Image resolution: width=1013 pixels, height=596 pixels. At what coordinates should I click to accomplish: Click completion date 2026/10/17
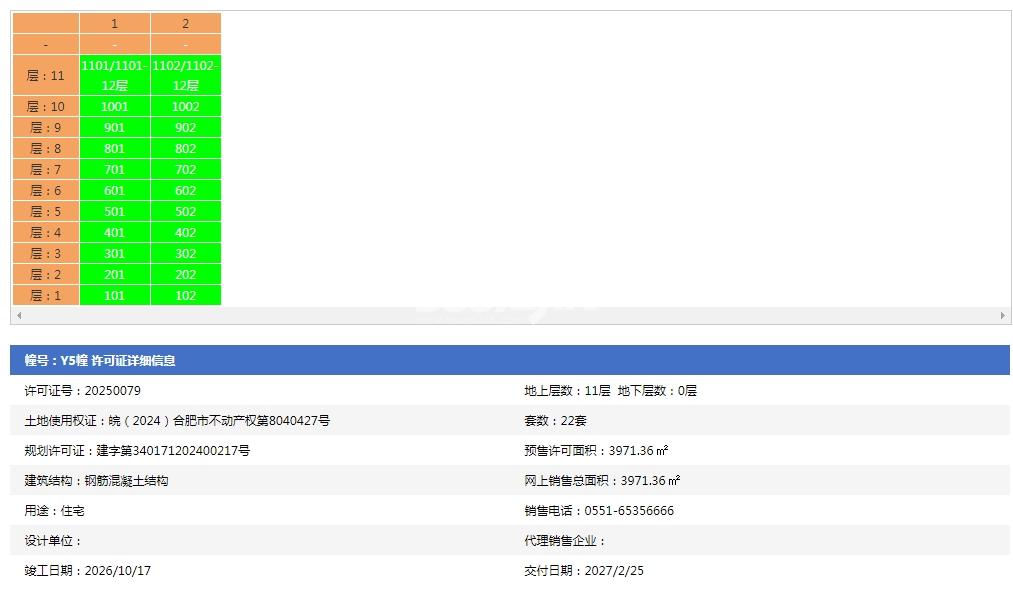118,571
